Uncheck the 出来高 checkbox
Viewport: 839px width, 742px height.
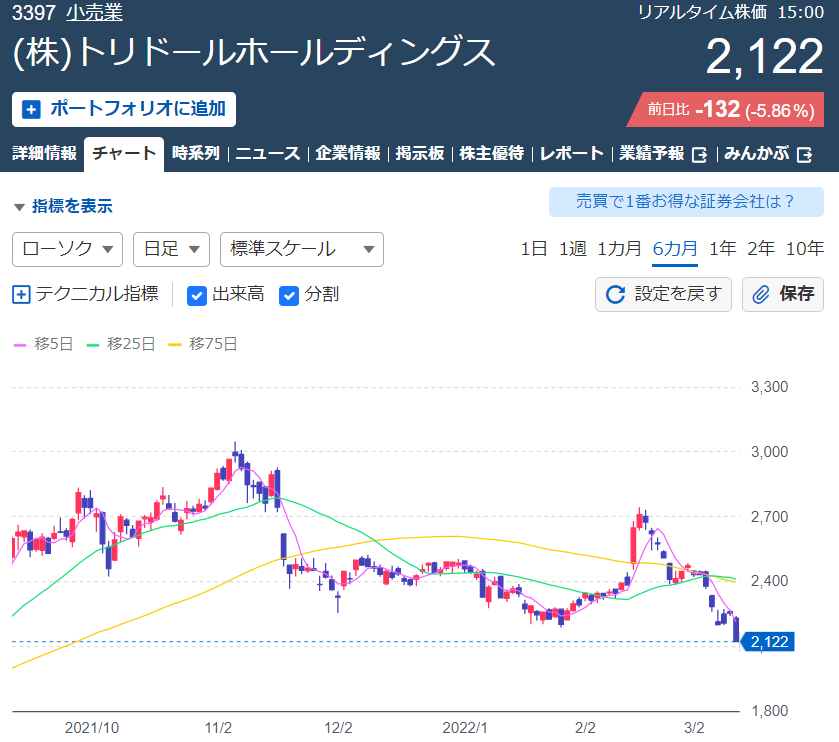[x=197, y=295]
